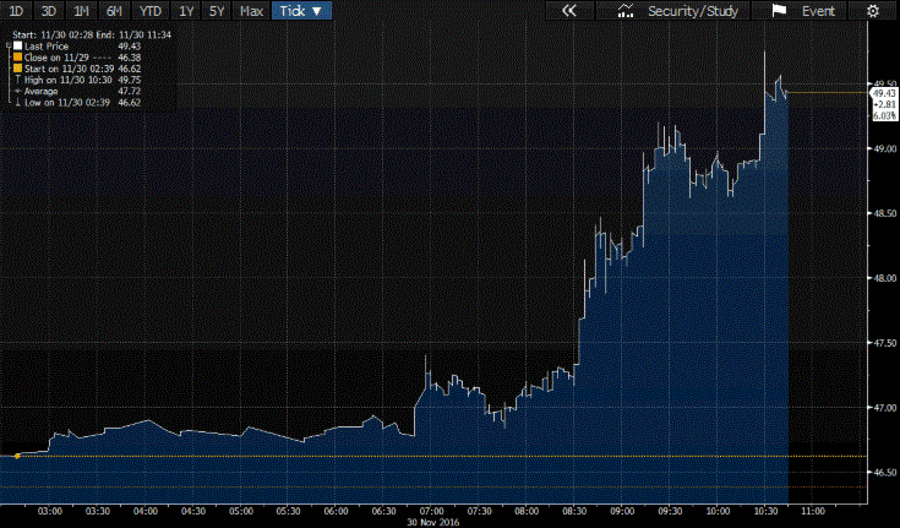The width and height of the screenshot is (900, 528).
Task: Choose the 1Y range tab
Action: (186, 10)
